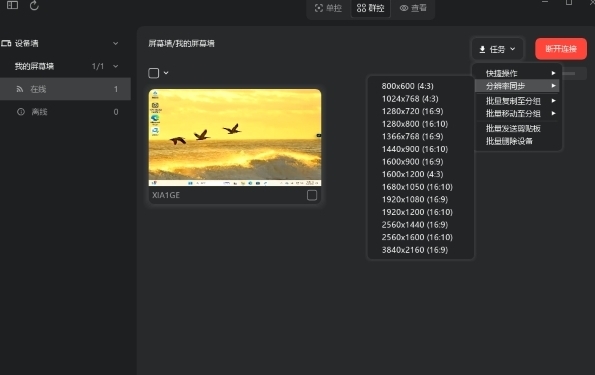Image resolution: width=595 pixels, height=375 pixels.
Task: Collapse the 设备墙 section chevron
Action: click(x=115, y=43)
